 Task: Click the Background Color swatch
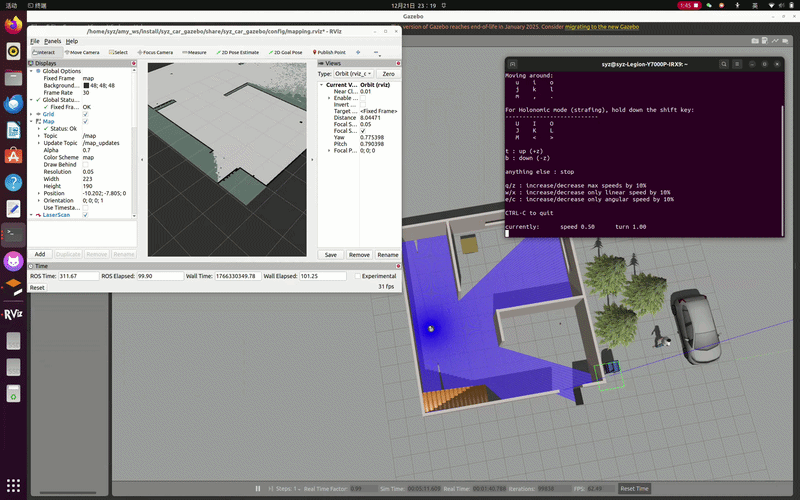[86, 86]
